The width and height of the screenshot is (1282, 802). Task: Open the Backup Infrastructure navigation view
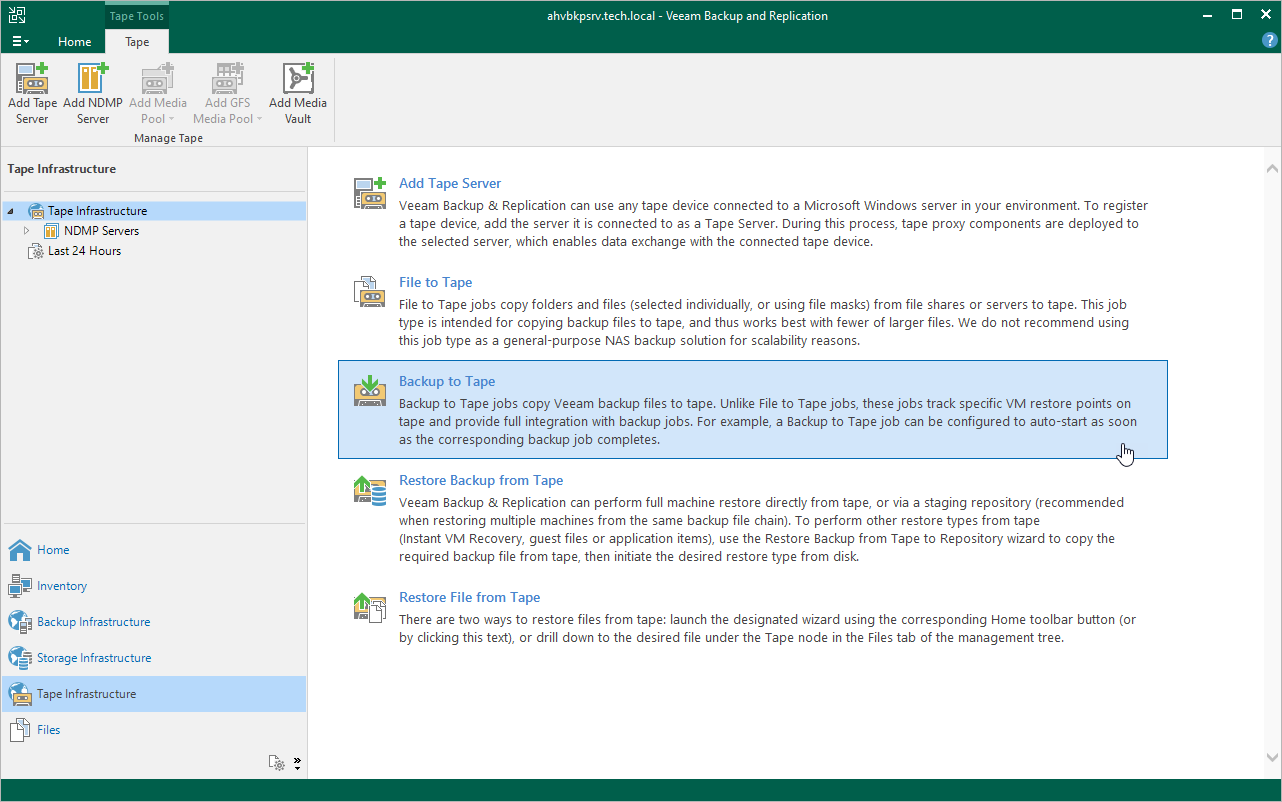pos(153,622)
